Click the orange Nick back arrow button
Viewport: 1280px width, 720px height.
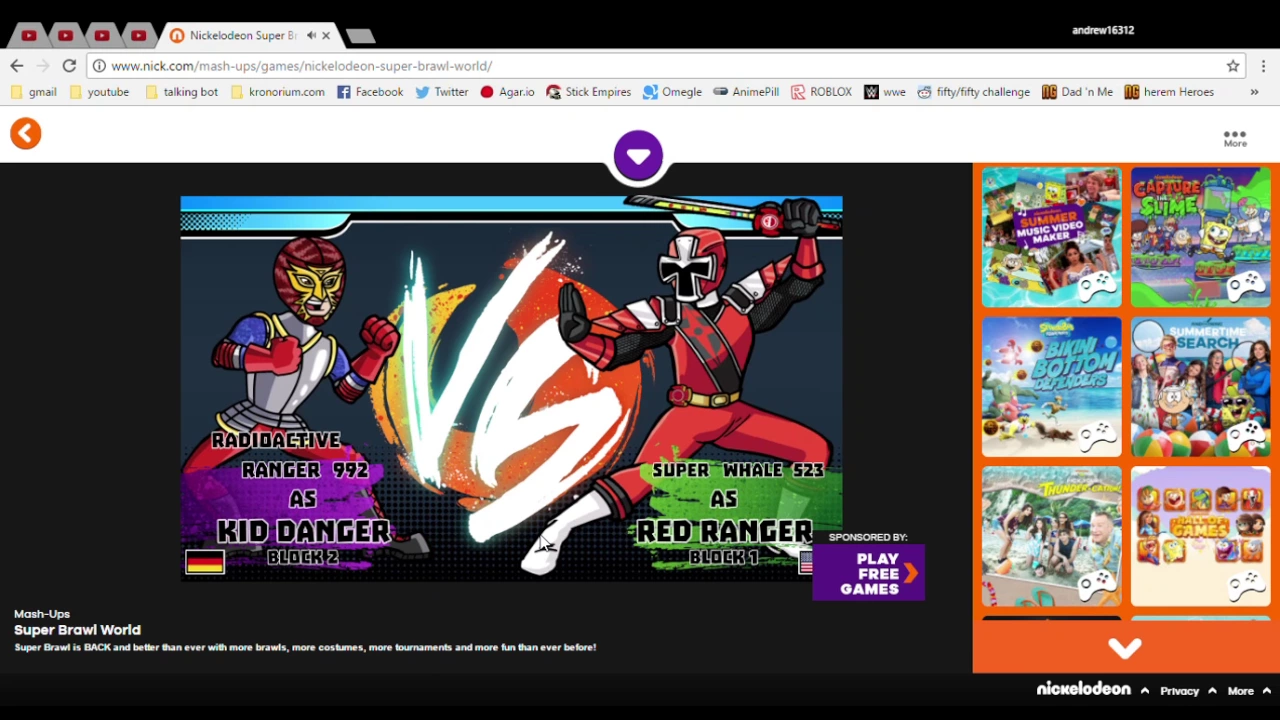(x=26, y=134)
